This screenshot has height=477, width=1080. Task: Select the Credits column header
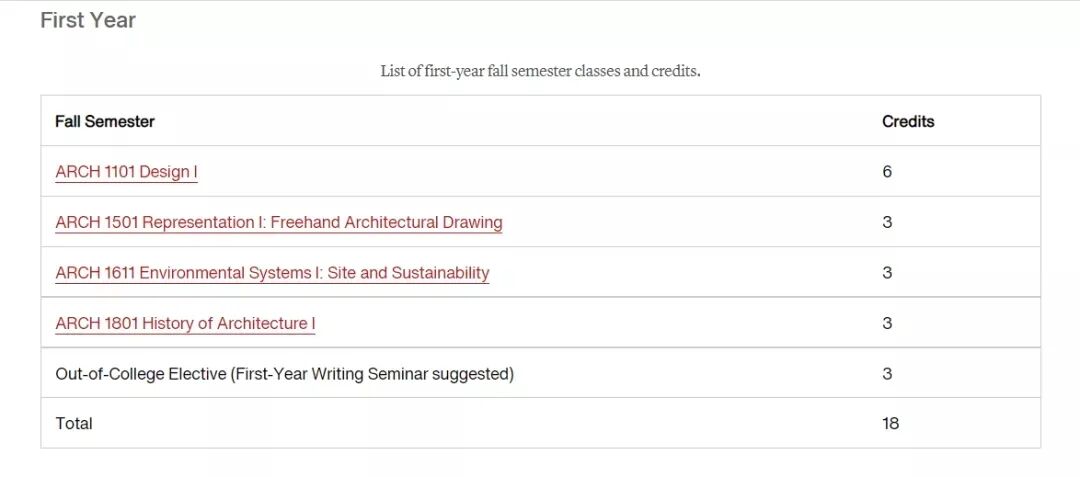(x=908, y=121)
